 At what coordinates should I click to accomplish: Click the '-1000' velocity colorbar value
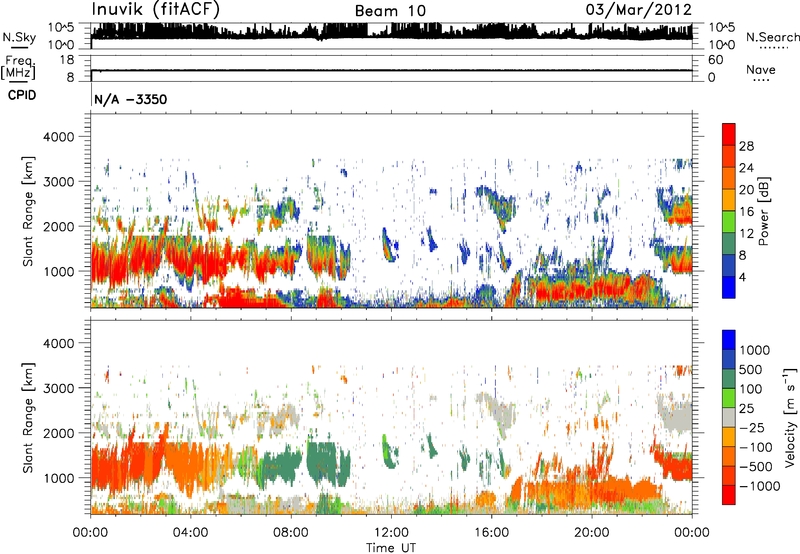pos(760,486)
